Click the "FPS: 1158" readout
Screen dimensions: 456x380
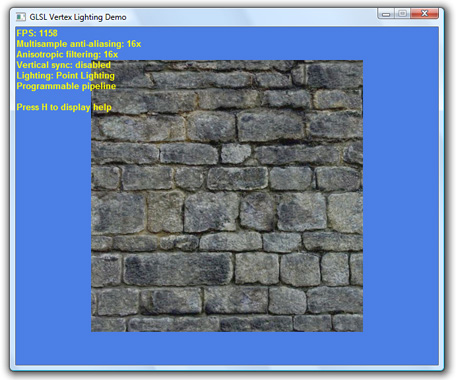37,33
